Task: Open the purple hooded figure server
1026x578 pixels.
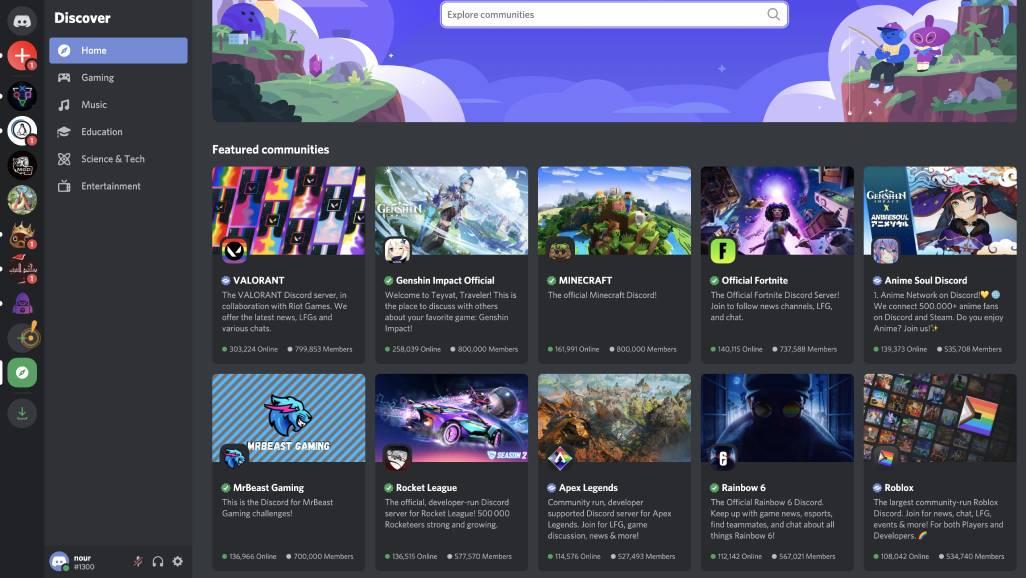Action: coord(22,303)
